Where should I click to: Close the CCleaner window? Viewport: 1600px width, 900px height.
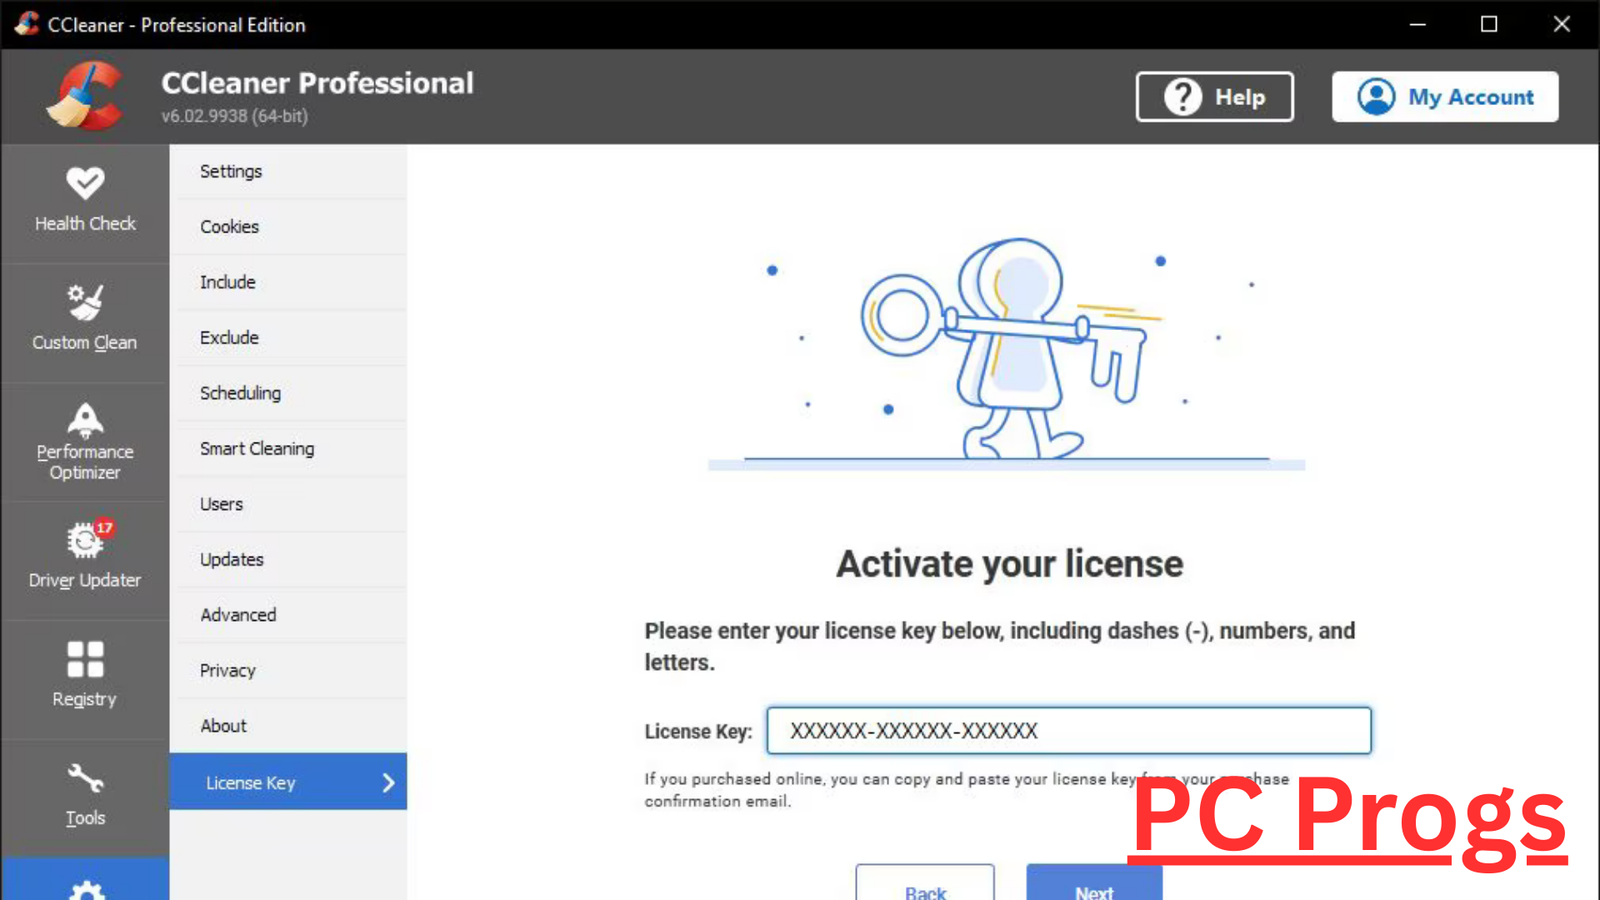[1561, 24]
